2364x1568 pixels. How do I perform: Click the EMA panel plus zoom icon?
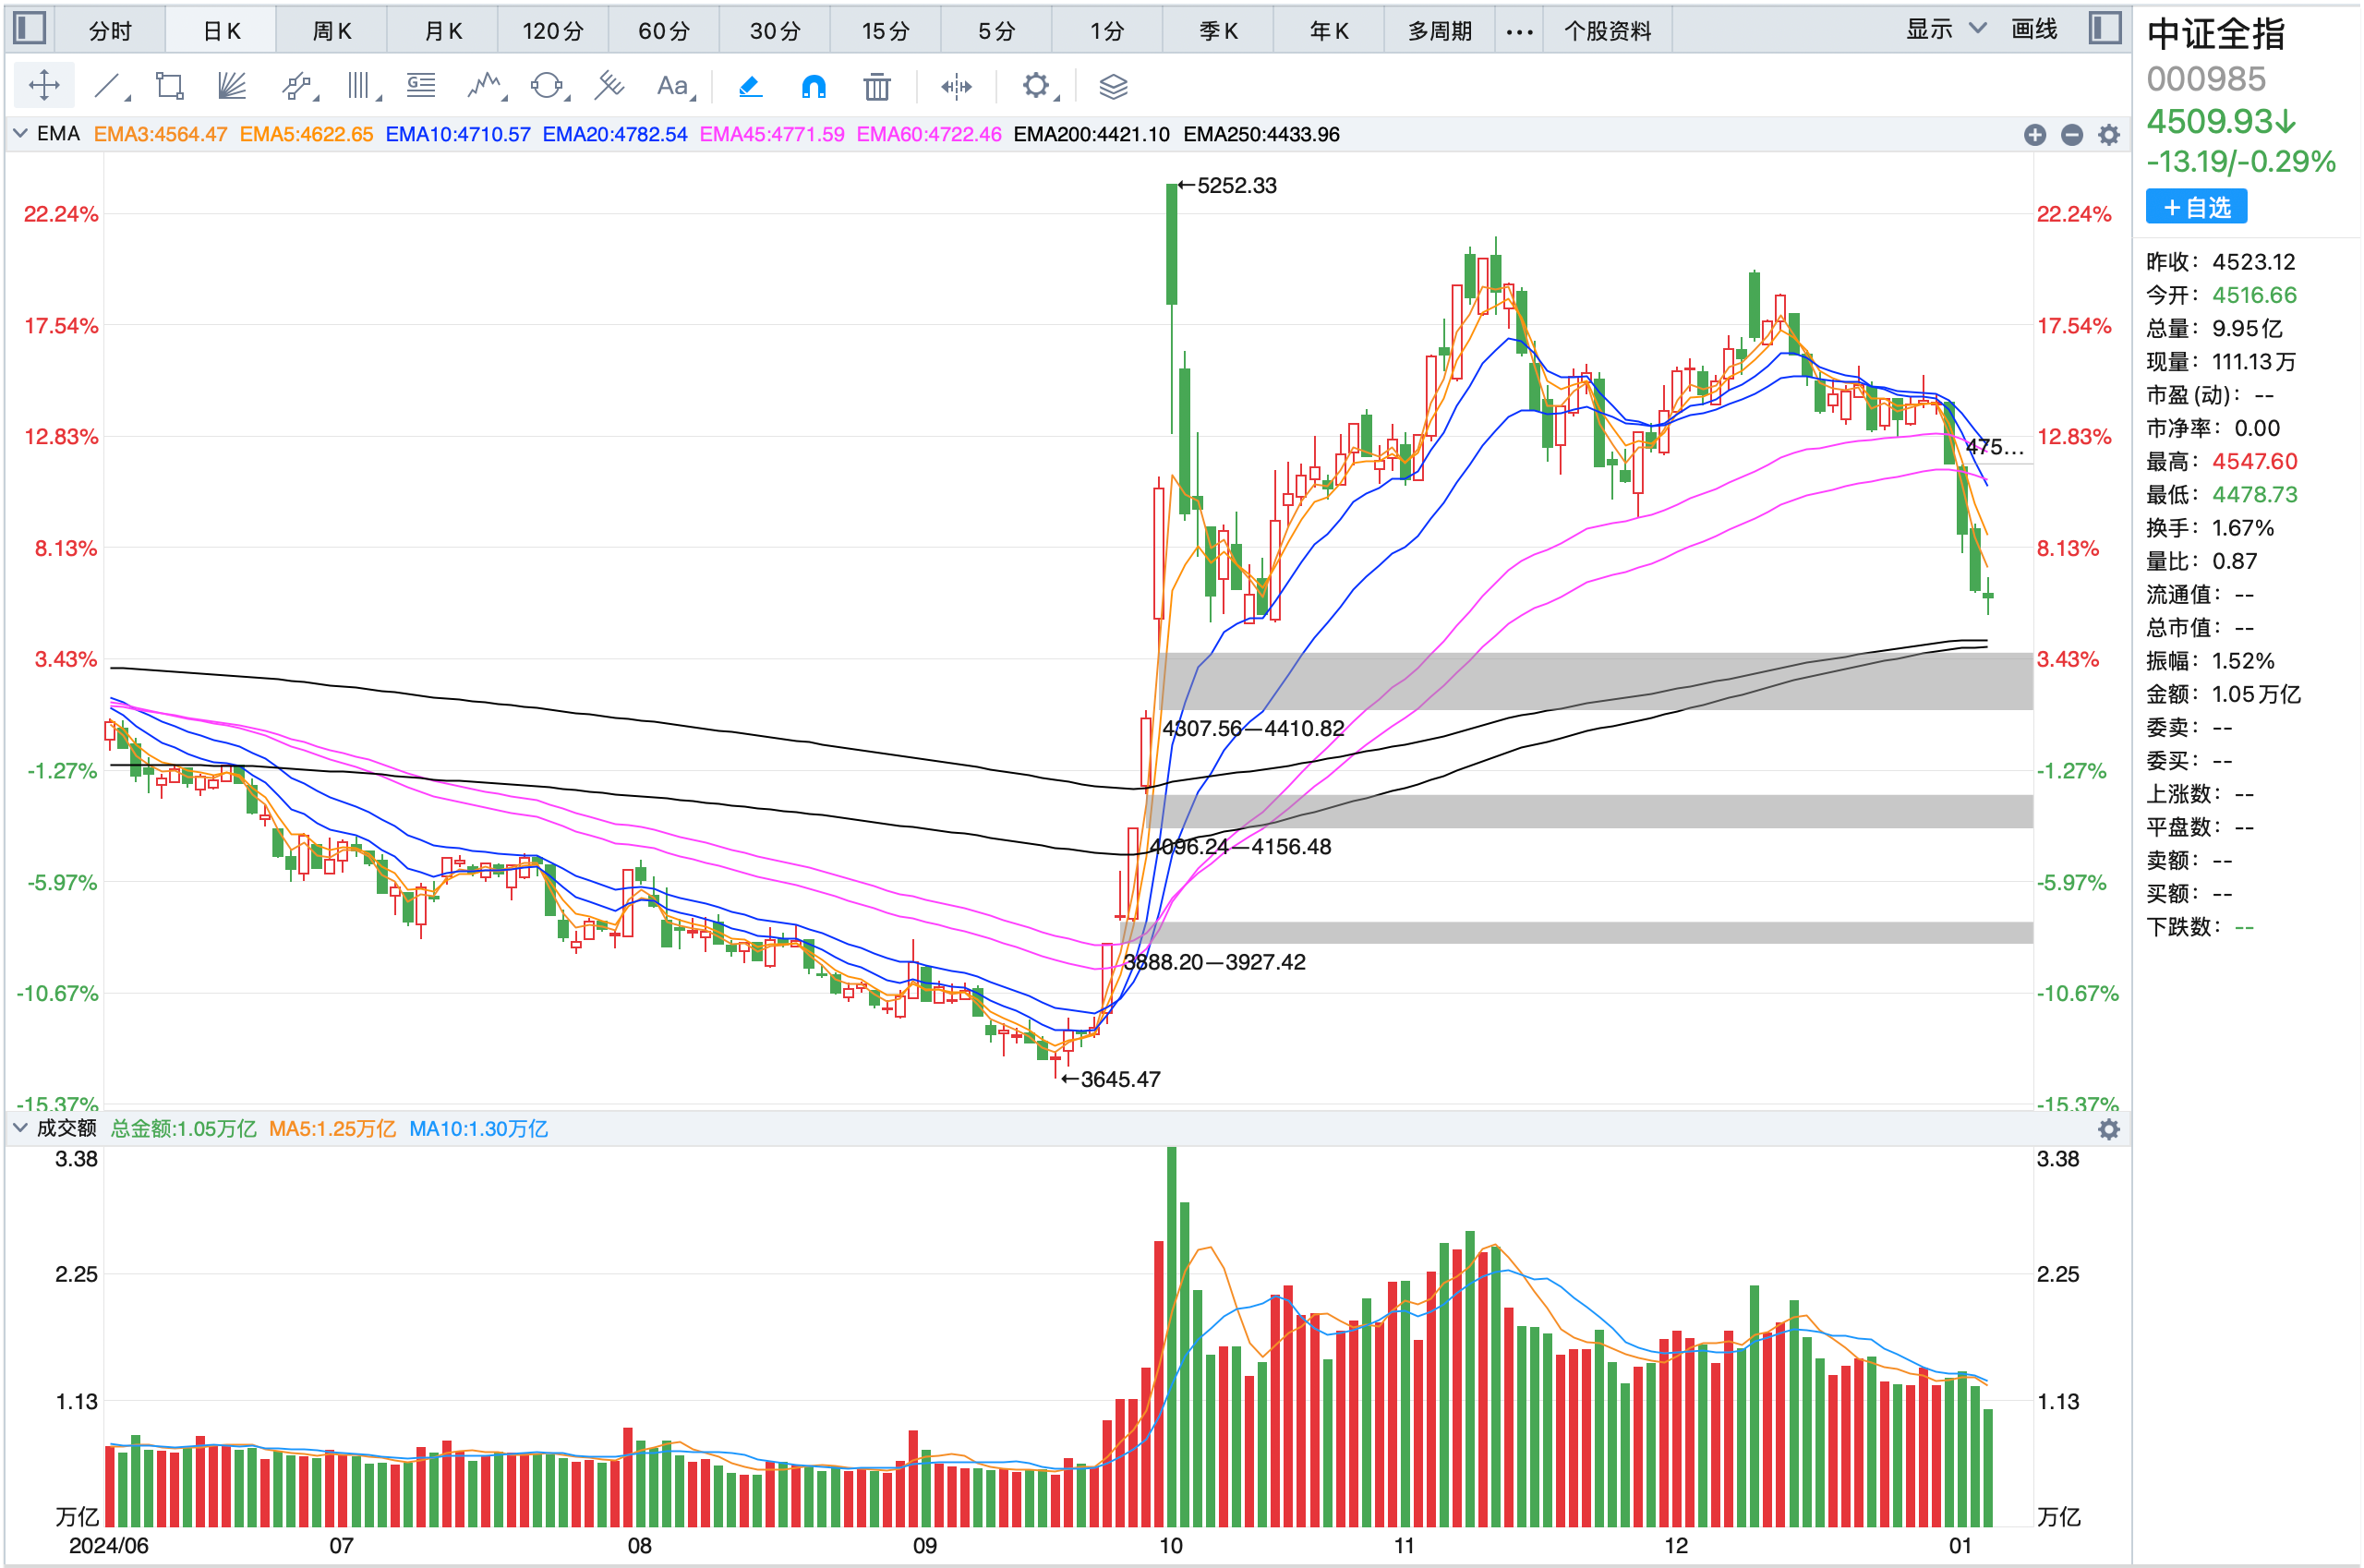(x=2034, y=134)
